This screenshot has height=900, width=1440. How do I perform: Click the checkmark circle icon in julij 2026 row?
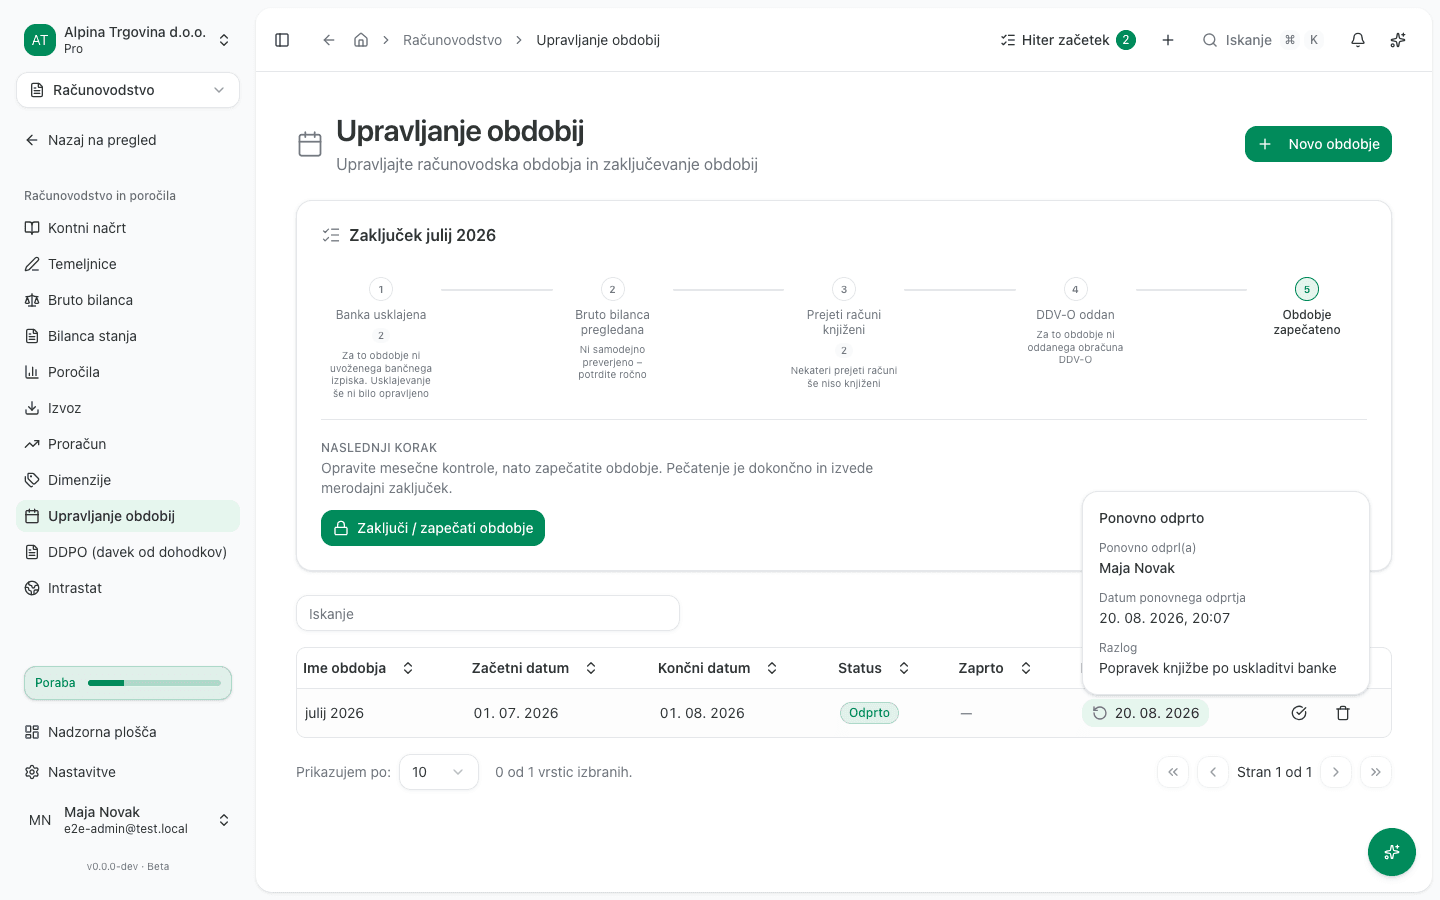pos(1299,713)
